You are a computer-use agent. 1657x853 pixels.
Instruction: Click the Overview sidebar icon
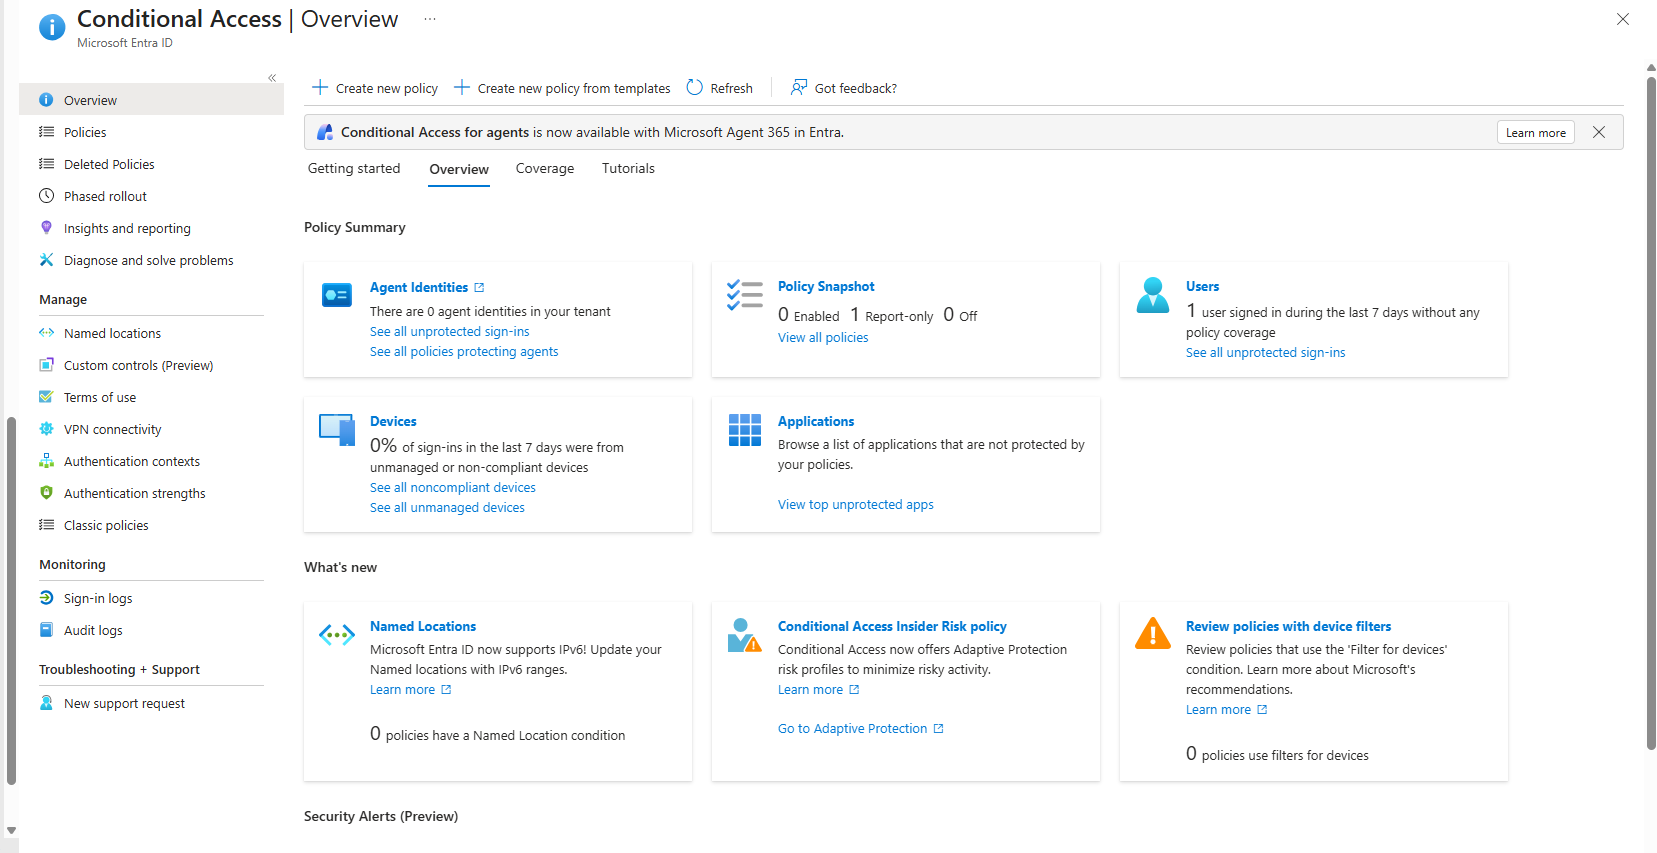tap(46, 100)
